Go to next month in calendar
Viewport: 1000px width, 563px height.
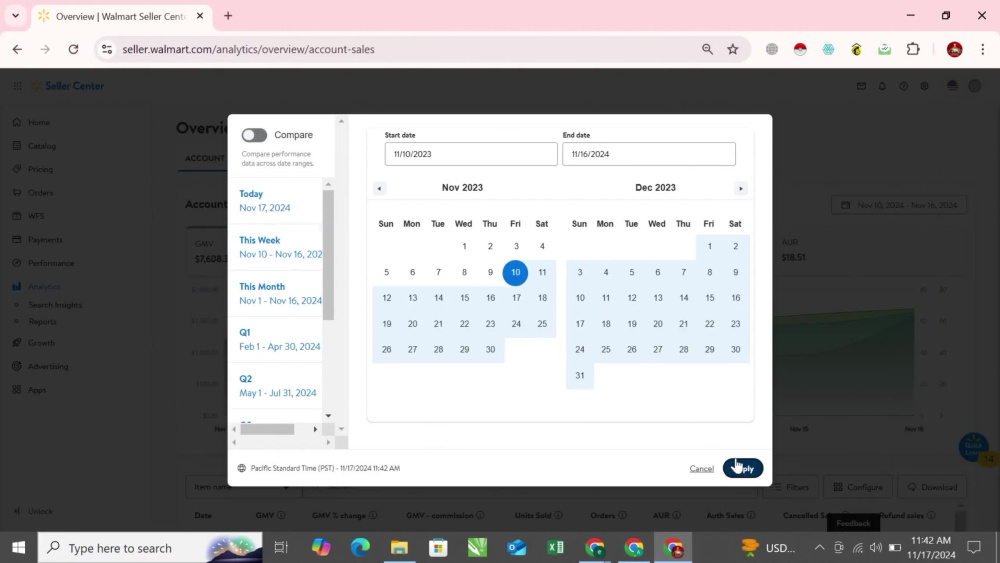(740, 188)
